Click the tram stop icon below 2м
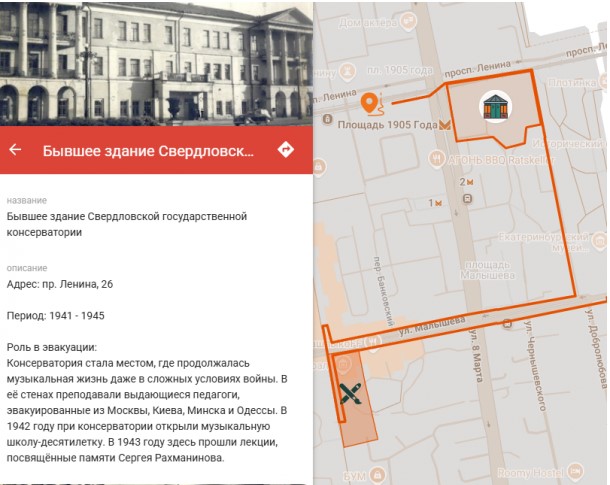Screen dimensions: 610x485 pyautogui.click(x=467, y=199)
